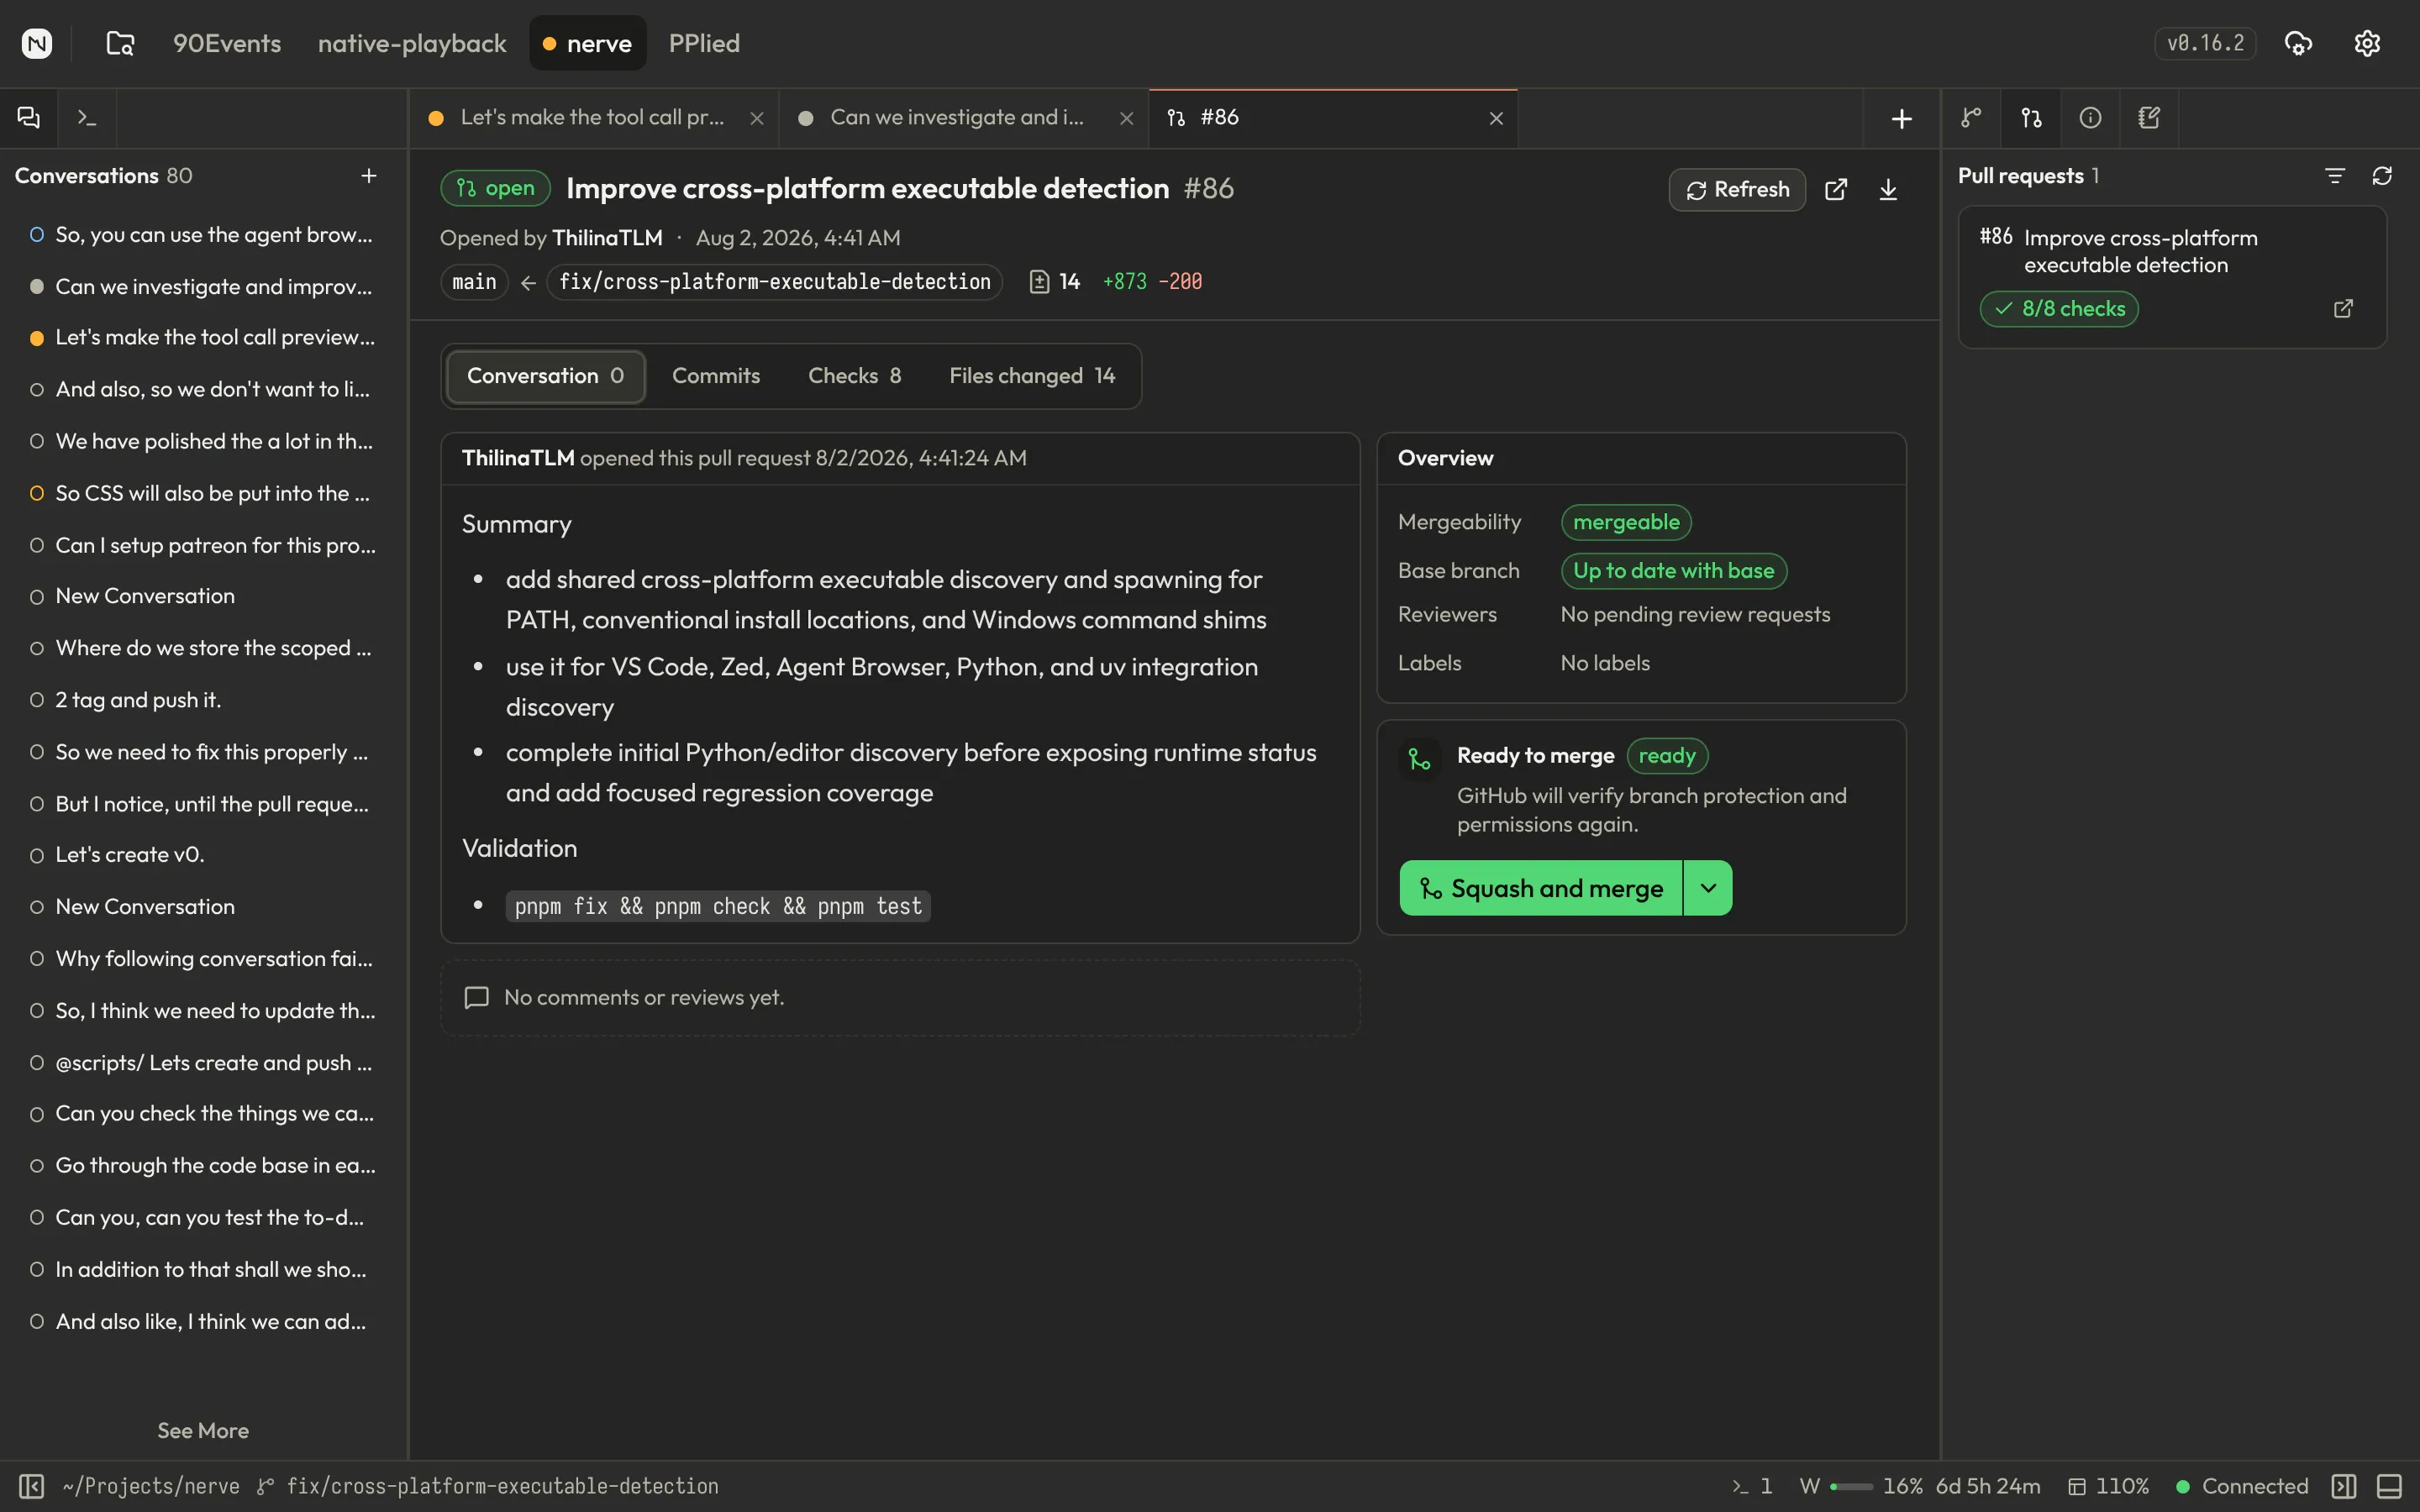Expand the merge method dropdown arrow
This screenshot has height=1512, width=2420.
(x=1708, y=888)
